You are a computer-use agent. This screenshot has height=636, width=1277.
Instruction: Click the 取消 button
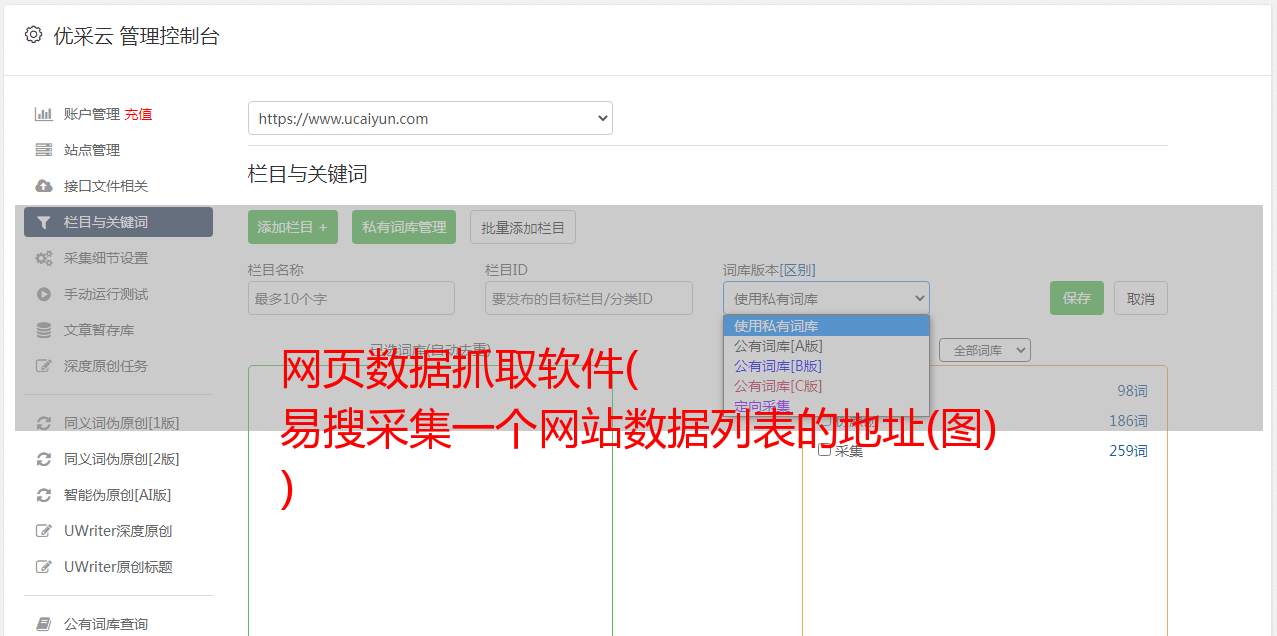(x=1141, y=298)
